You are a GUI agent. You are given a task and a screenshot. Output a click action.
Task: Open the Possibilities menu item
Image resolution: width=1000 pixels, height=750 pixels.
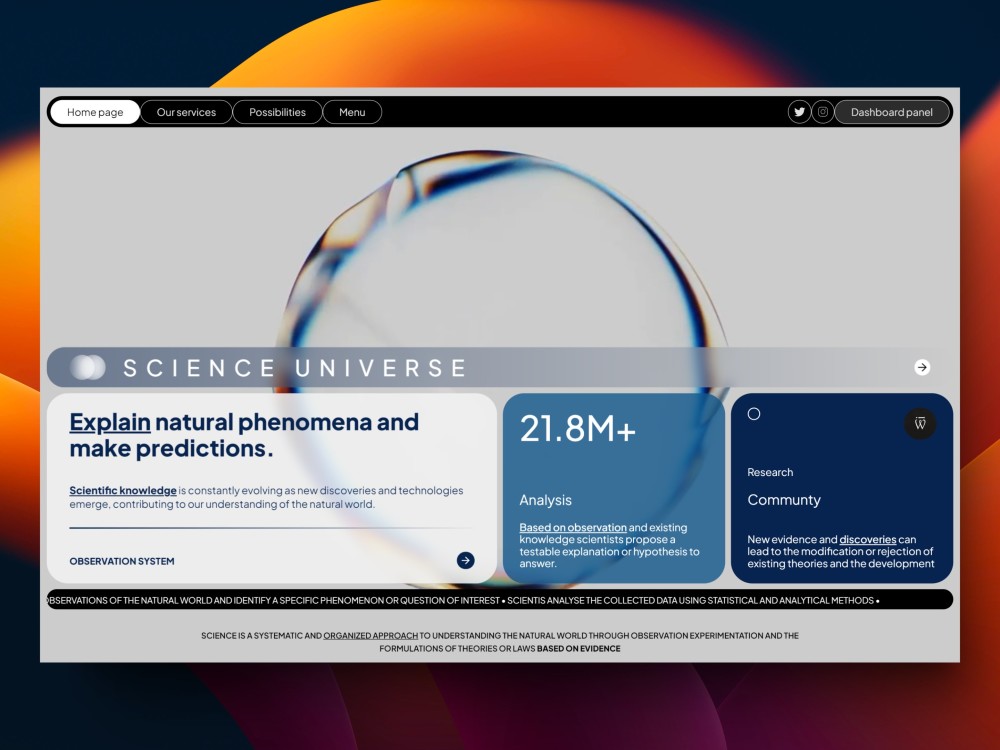point(277,112)
